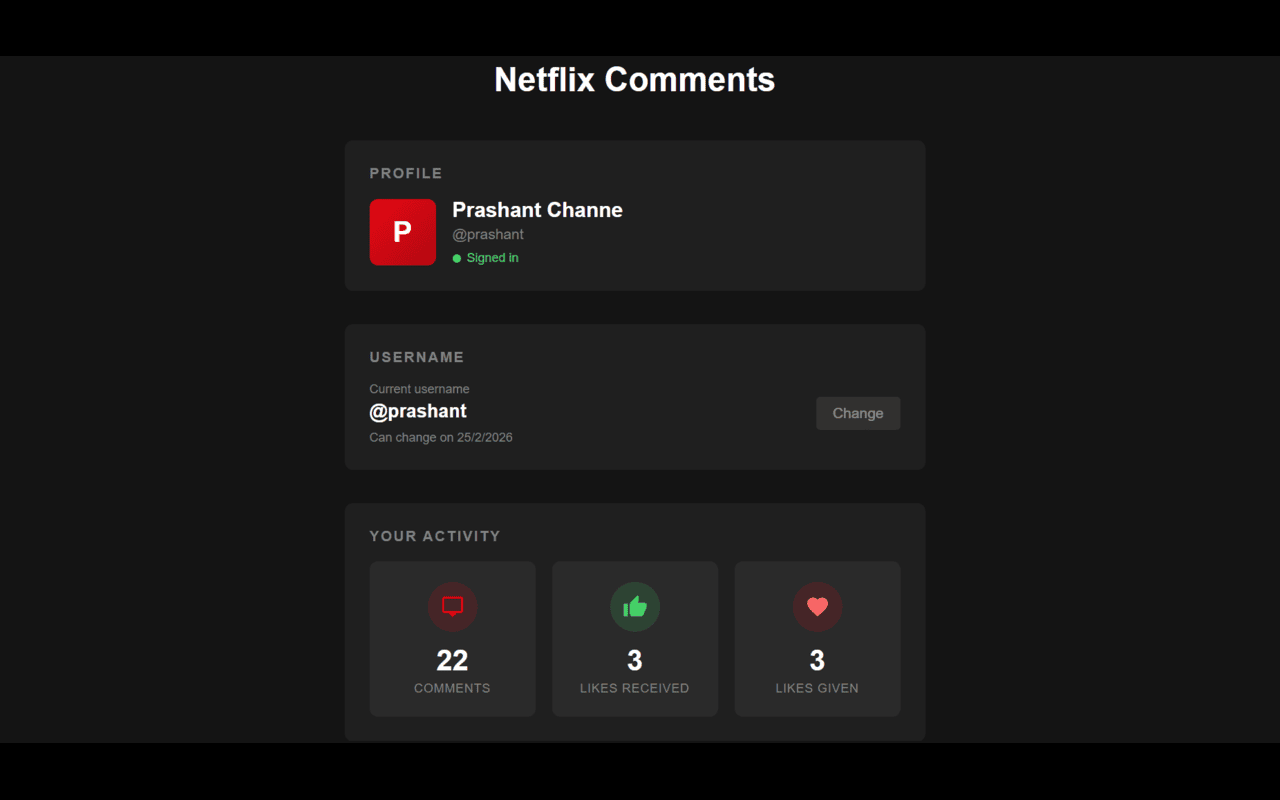Viewport: 1280px width, 800px height.
Task: Click the Current username label
Action: tap(419, 389)
